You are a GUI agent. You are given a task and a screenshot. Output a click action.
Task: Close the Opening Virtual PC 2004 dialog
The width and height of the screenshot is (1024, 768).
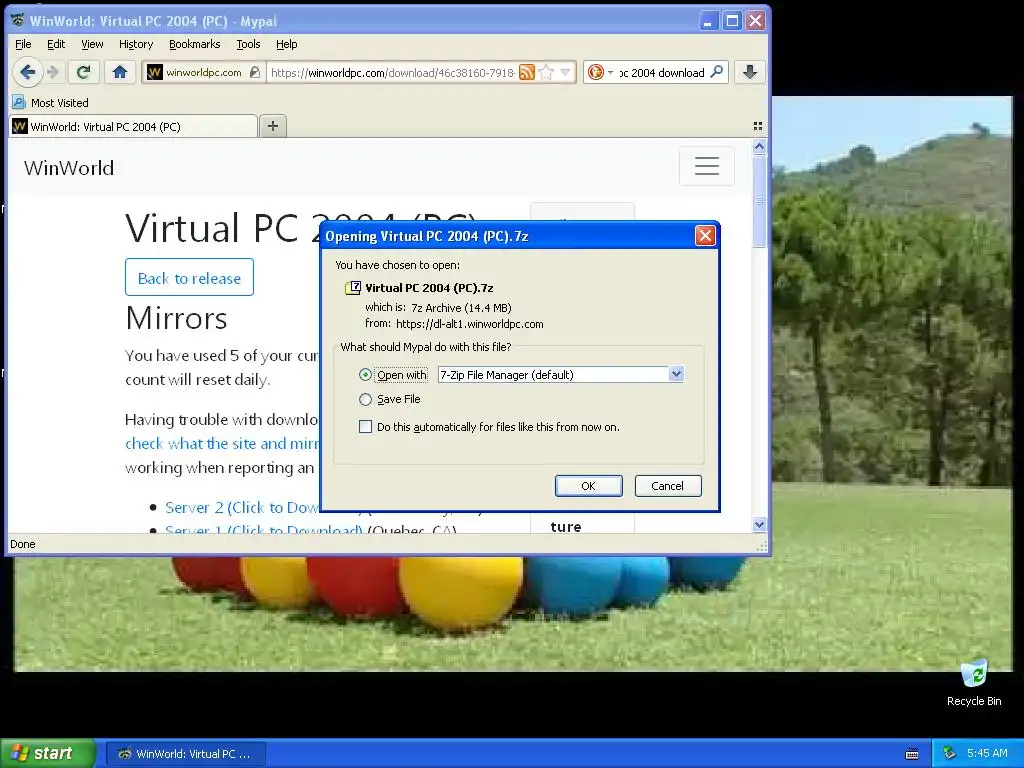coord(705,236)
